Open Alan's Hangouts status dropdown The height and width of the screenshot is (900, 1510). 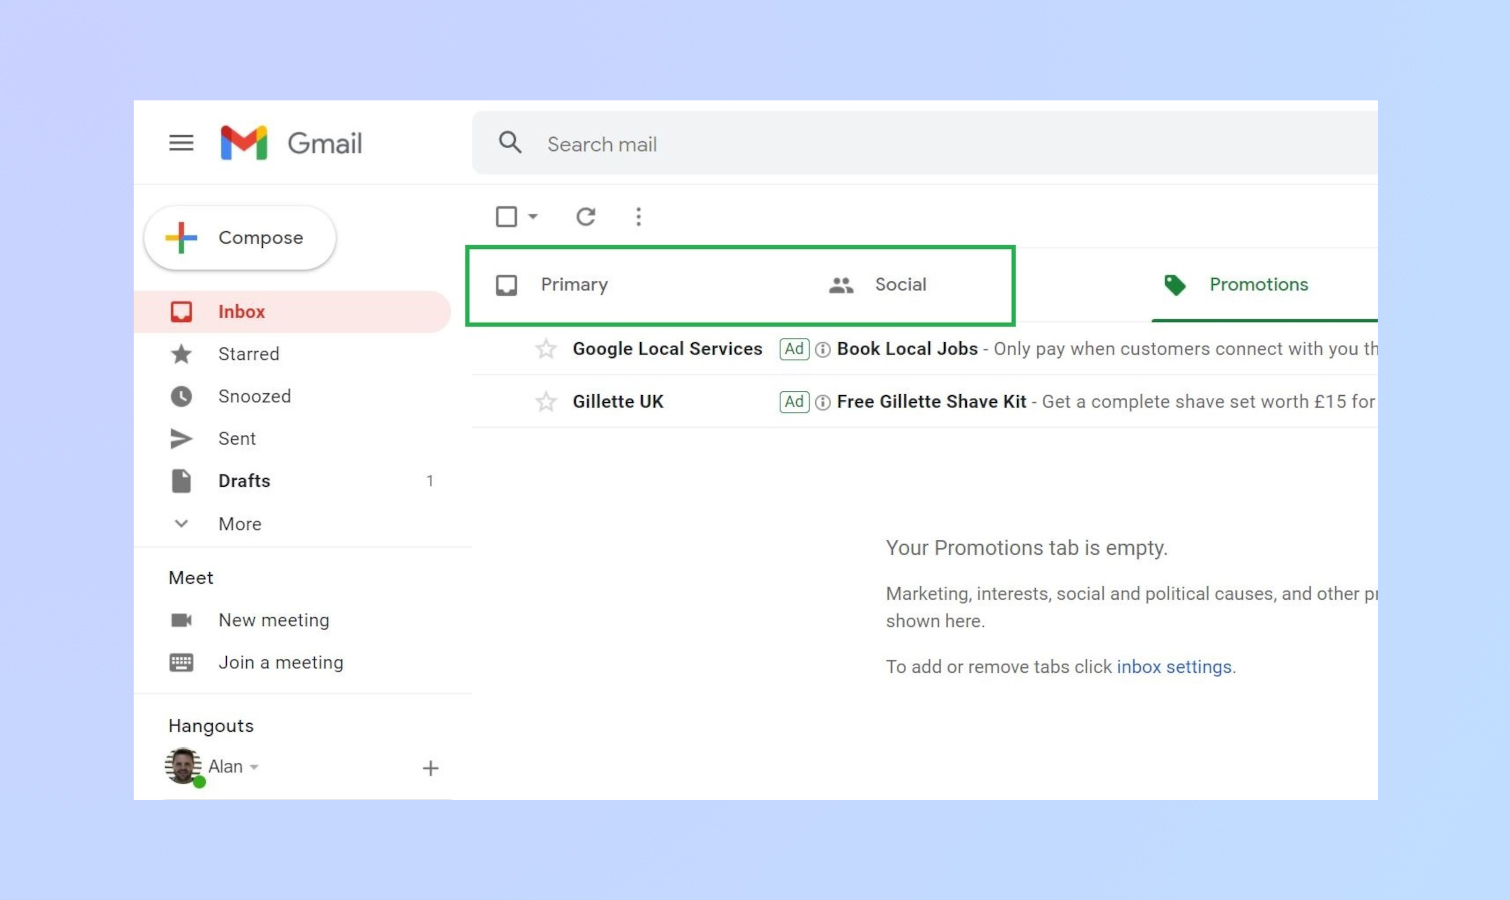pyautogui.click(x=254, y=767)
